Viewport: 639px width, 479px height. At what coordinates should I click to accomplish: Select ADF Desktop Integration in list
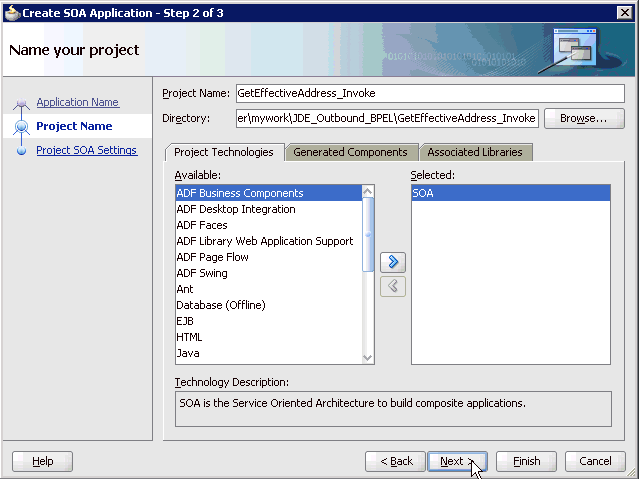point(269,209)
